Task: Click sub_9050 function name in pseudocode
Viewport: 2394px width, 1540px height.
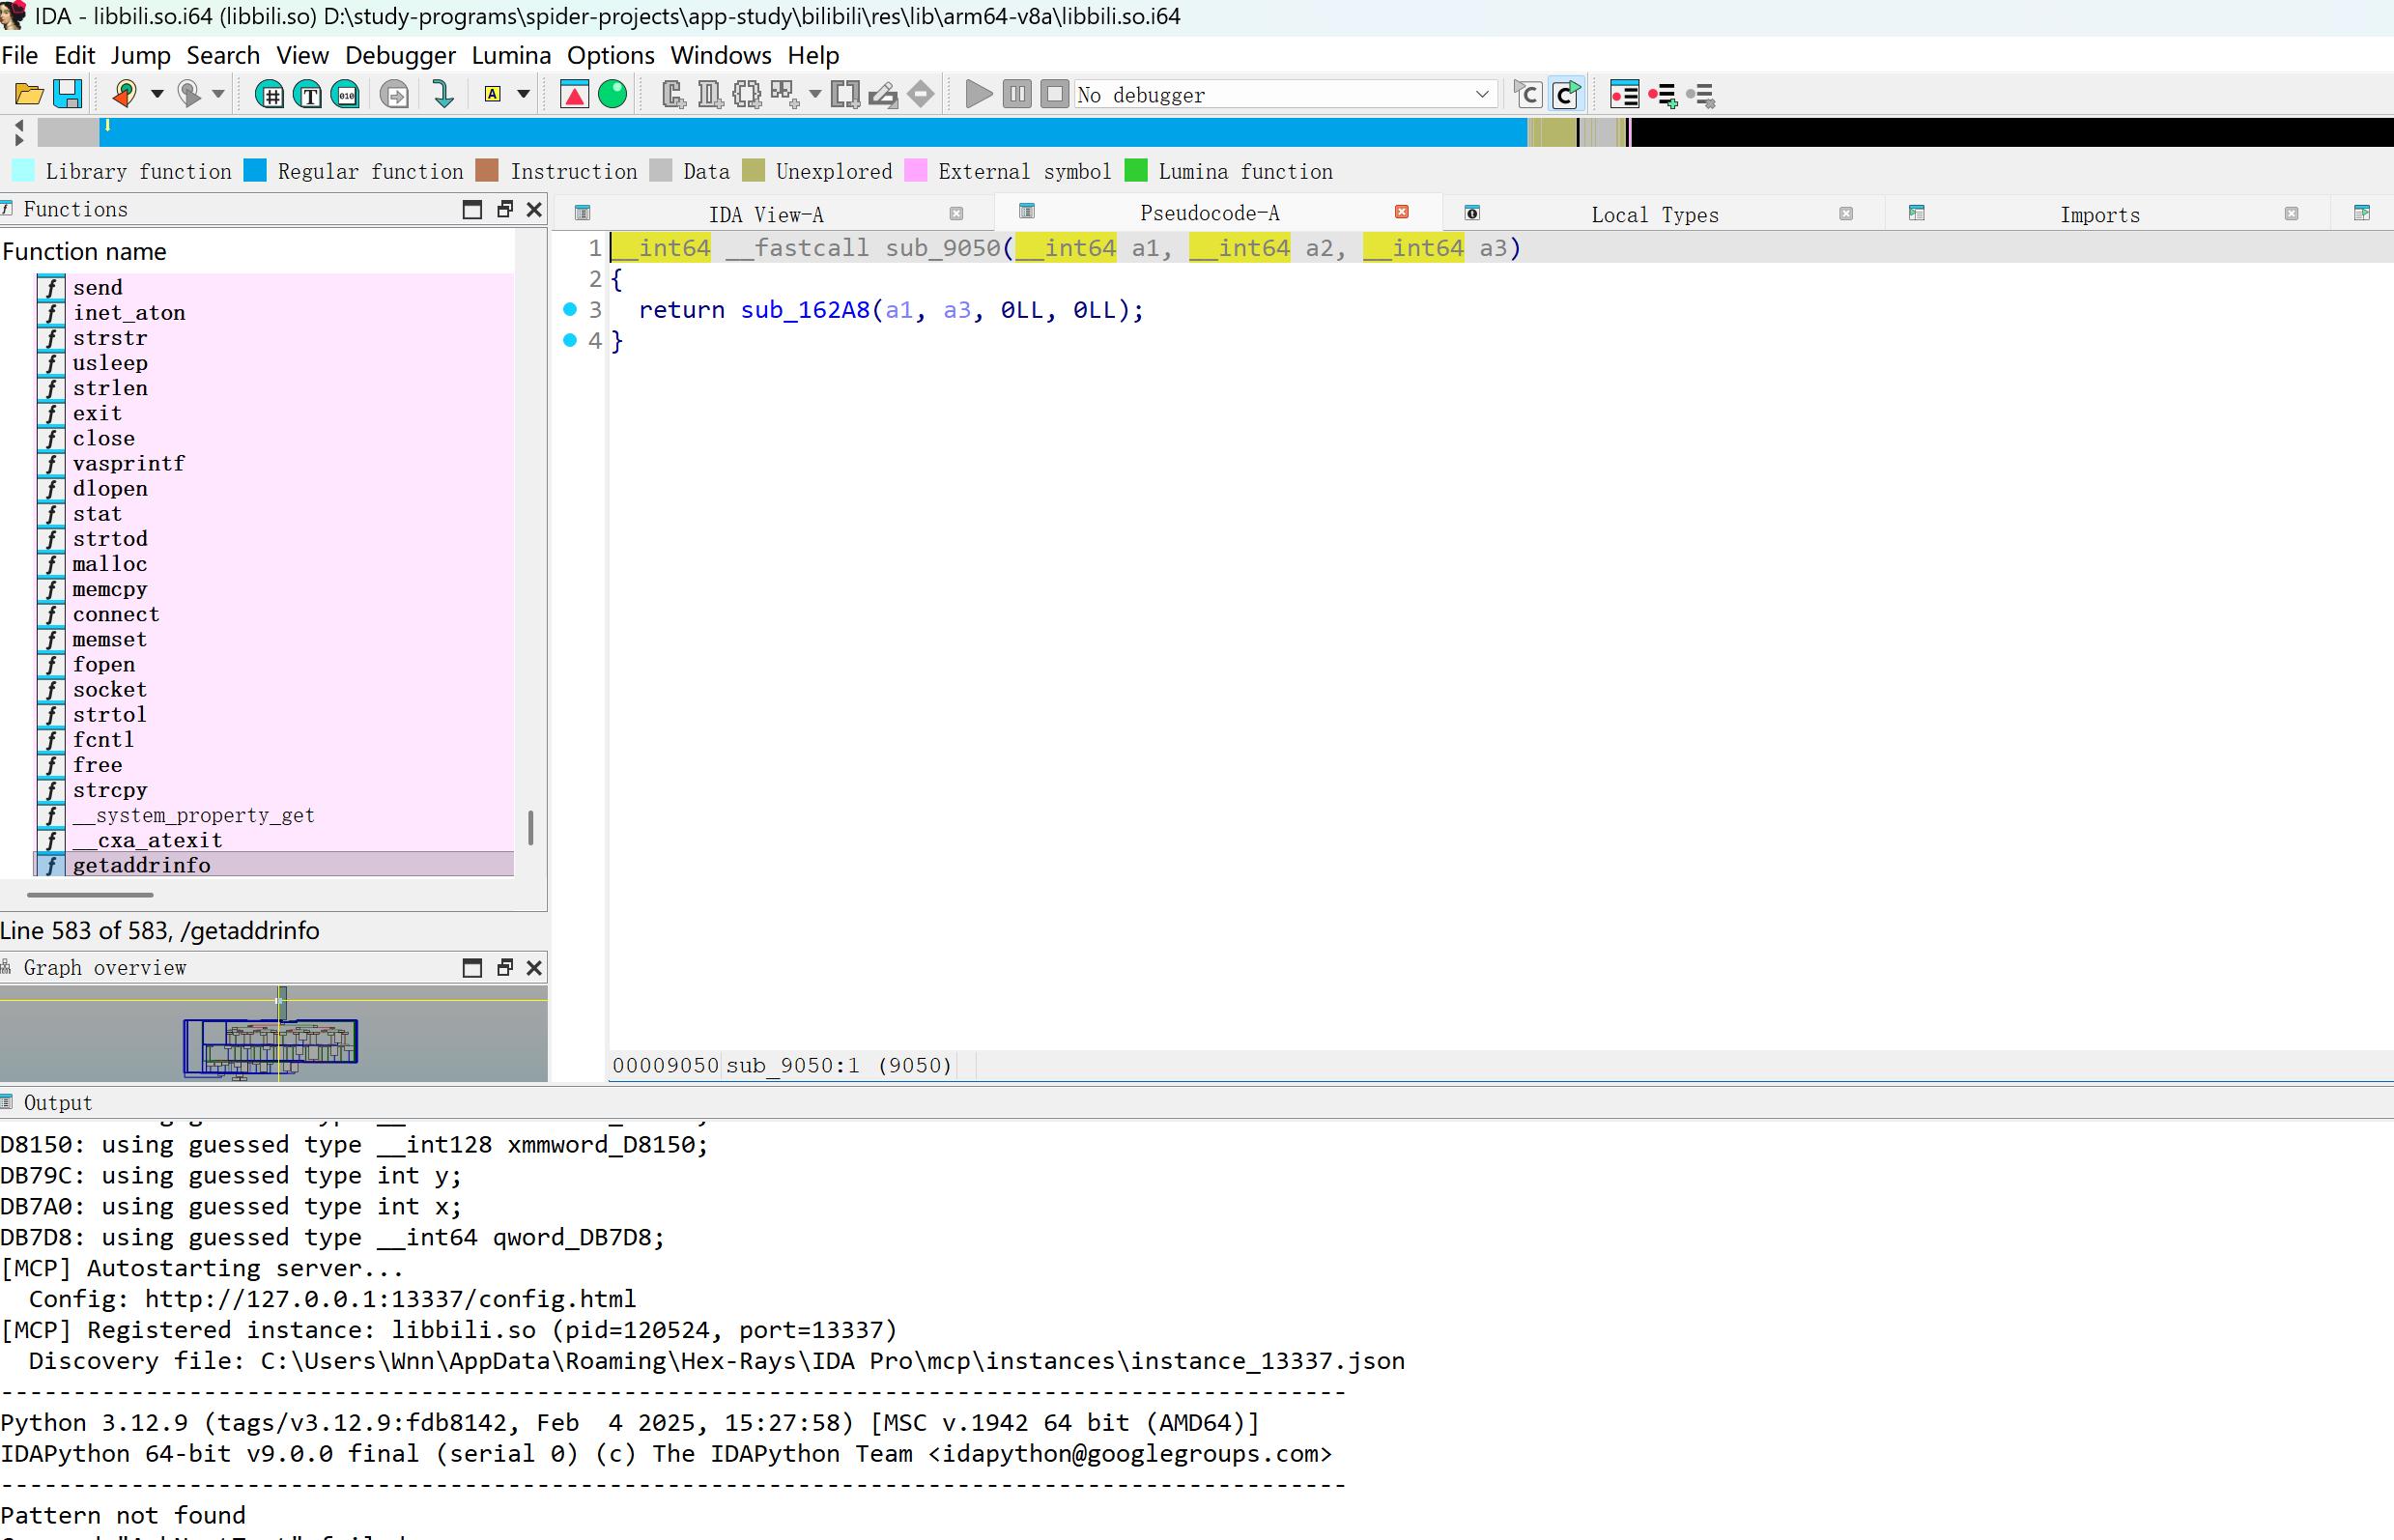Action: (x=942, y=248)
